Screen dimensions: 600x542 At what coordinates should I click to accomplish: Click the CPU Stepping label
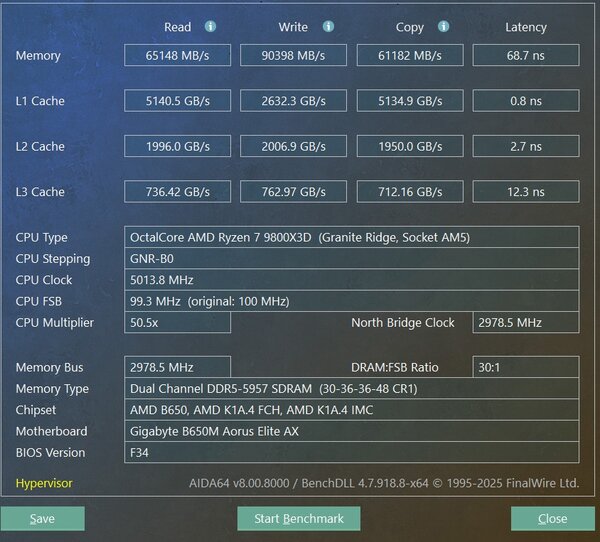click(53, 259)
